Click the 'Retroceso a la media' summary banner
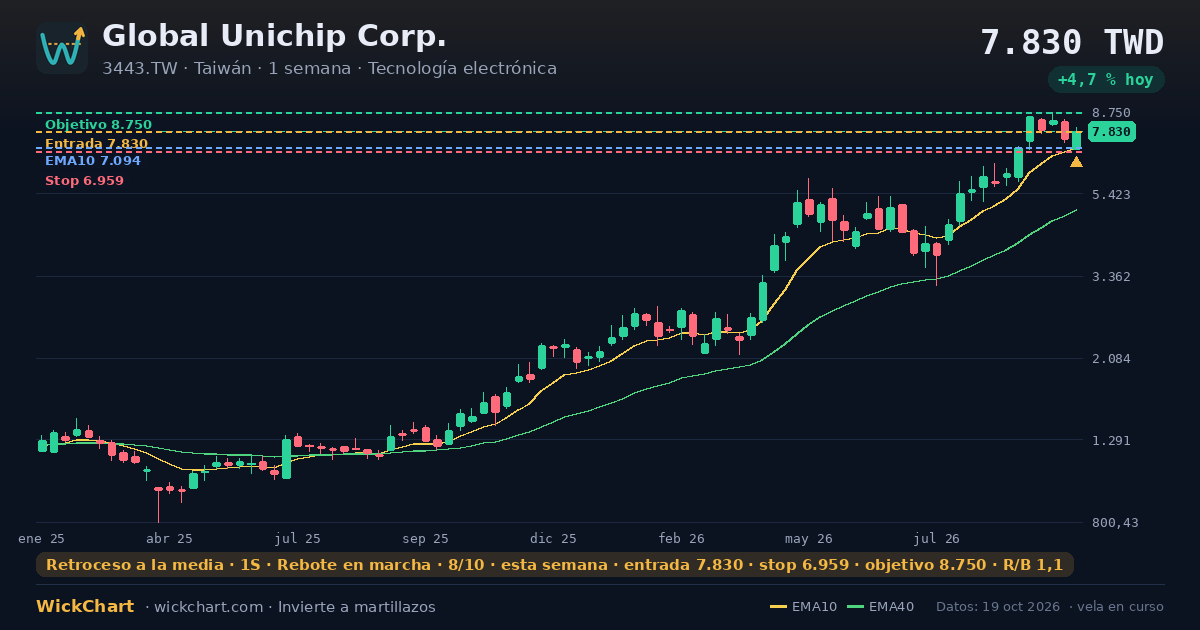The height and width of the screenshot is (630, 1200). click(x=555, y=565)
